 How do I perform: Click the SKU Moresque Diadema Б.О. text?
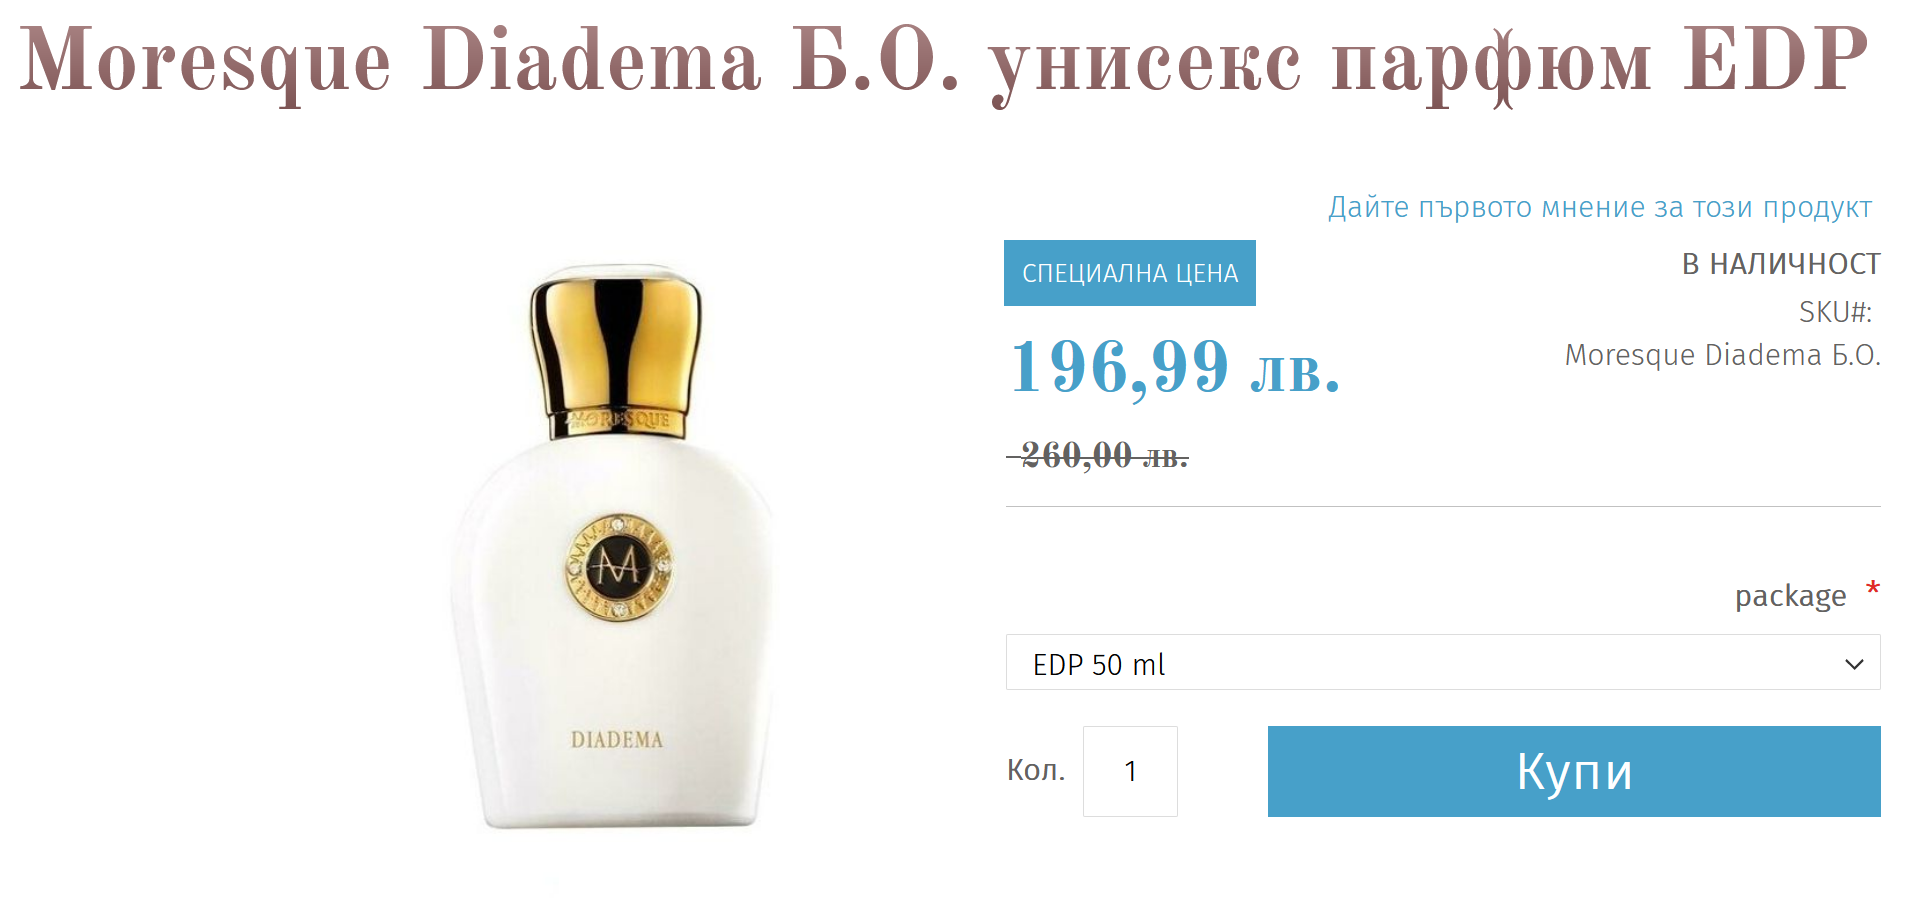[x=1723, y=355]
